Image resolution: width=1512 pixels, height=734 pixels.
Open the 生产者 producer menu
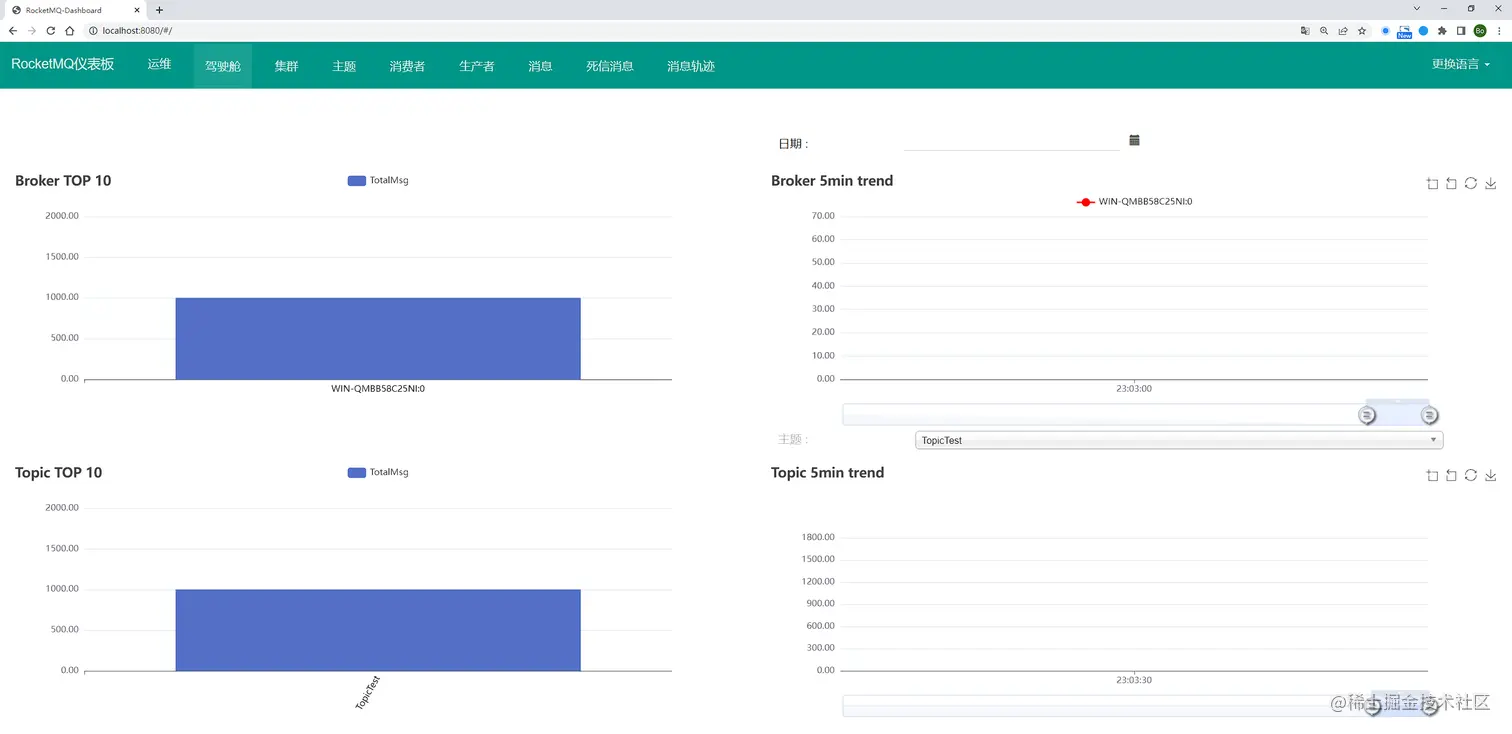coord(477,66)
